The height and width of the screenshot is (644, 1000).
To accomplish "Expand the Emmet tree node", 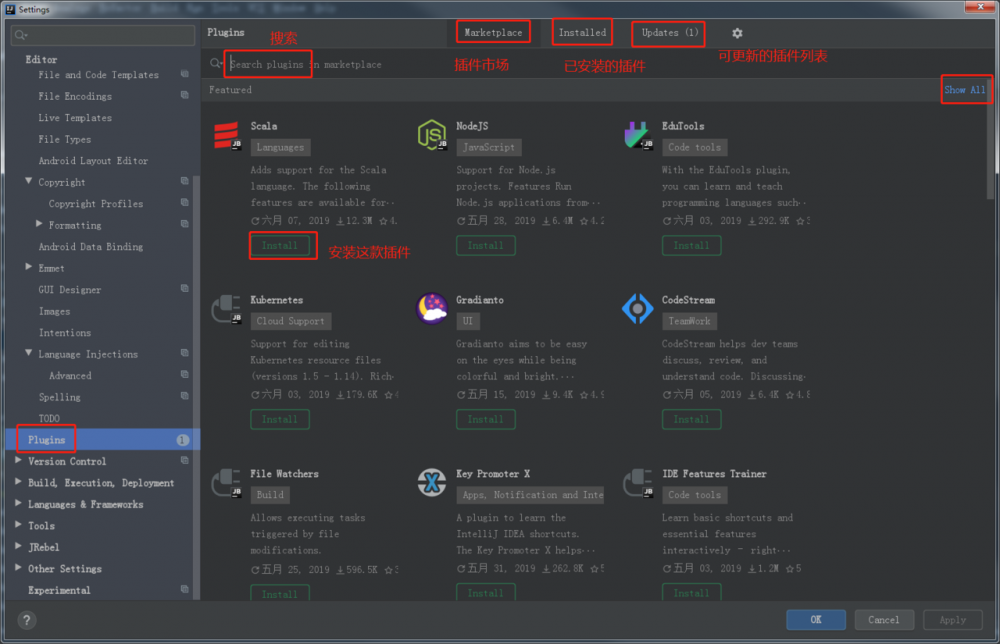I will pos(29,267).
